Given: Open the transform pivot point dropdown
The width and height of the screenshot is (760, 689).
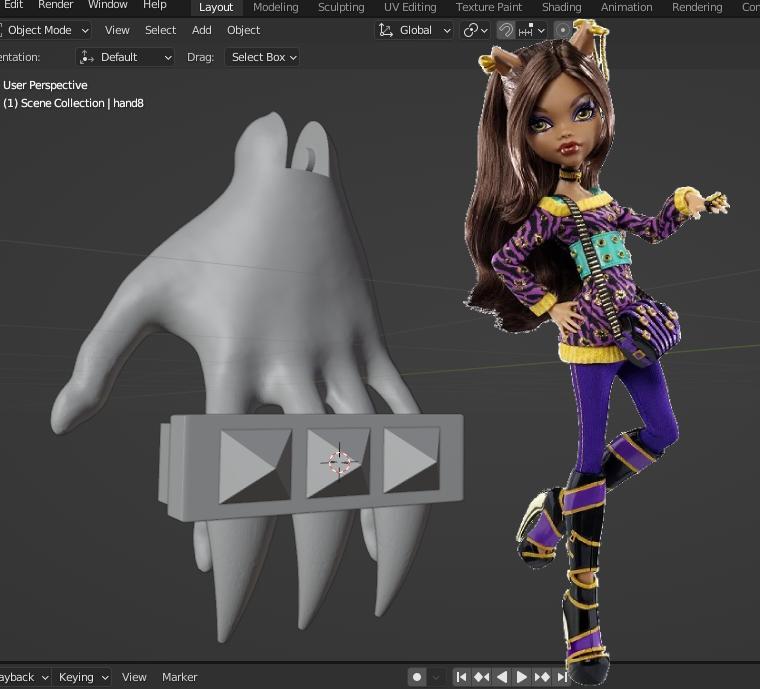Looking at the screenshot, I should pyautogui.click(x=475, y=31).
